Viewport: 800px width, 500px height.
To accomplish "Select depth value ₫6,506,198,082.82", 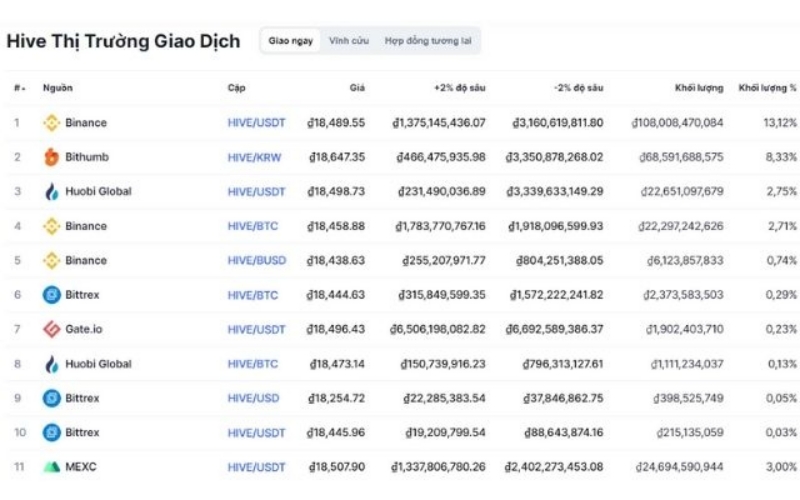I will [x=438, y=330].
